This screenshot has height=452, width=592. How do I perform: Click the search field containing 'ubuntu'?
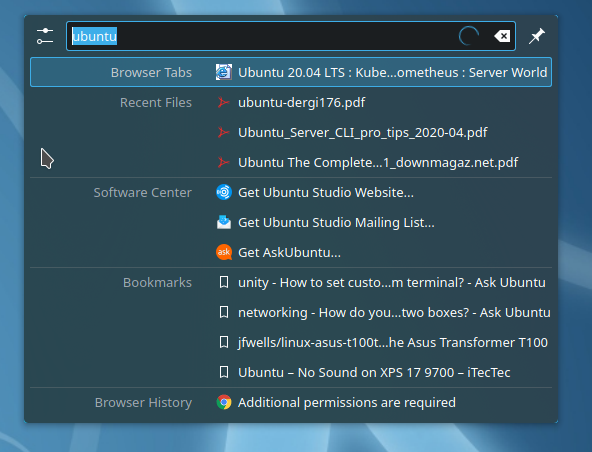click(291, 36)
